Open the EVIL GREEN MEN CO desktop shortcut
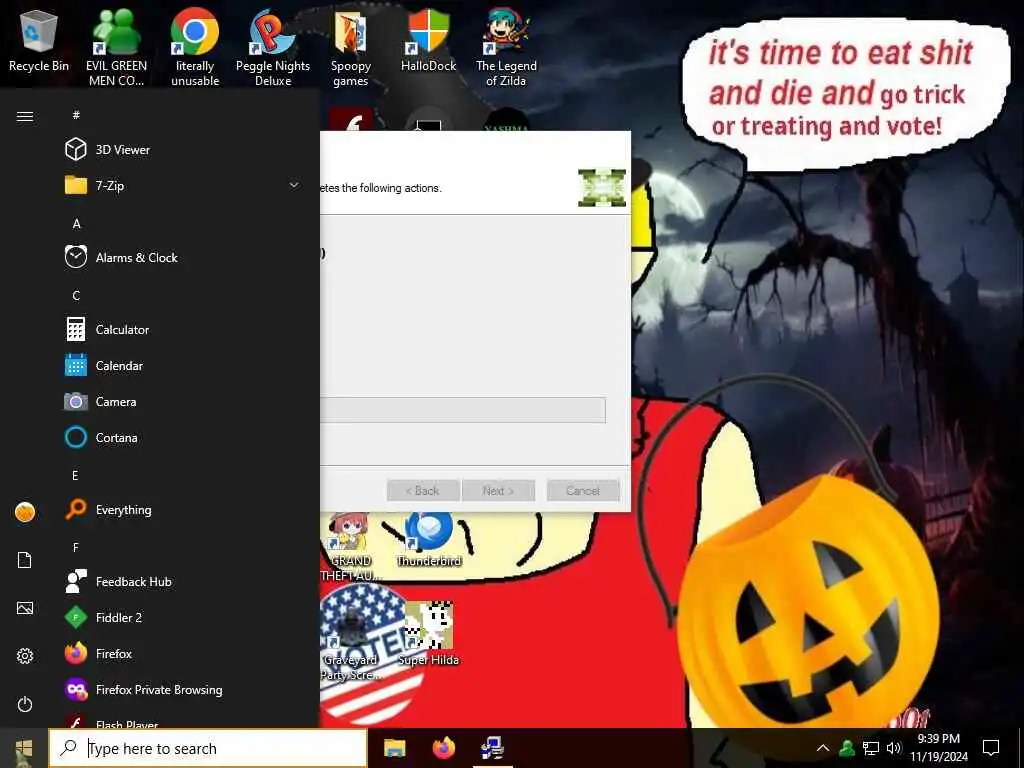 116,47
